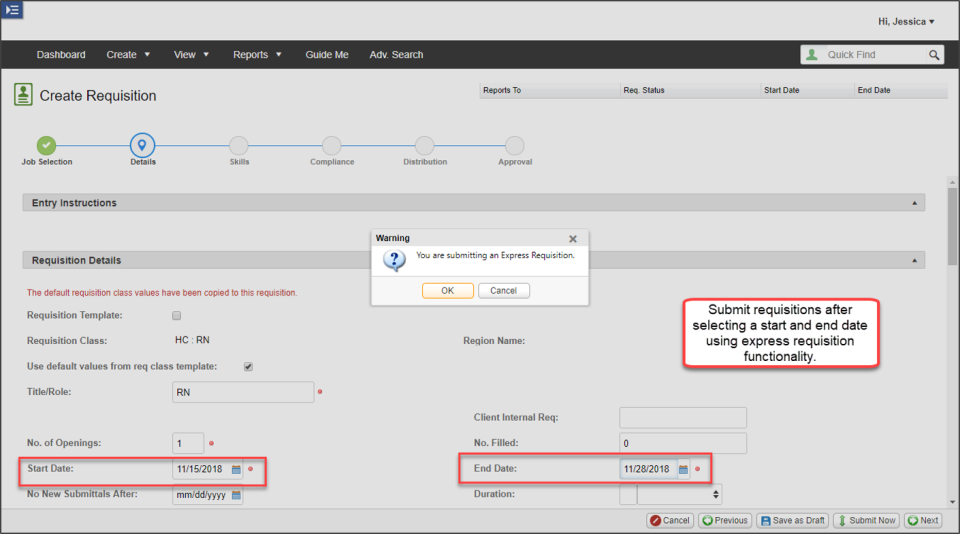Image resolution: width=960 pixels, height=534 pixels.
Task: Click the Create Requisition page icon
Action: (x=23, y=95)
